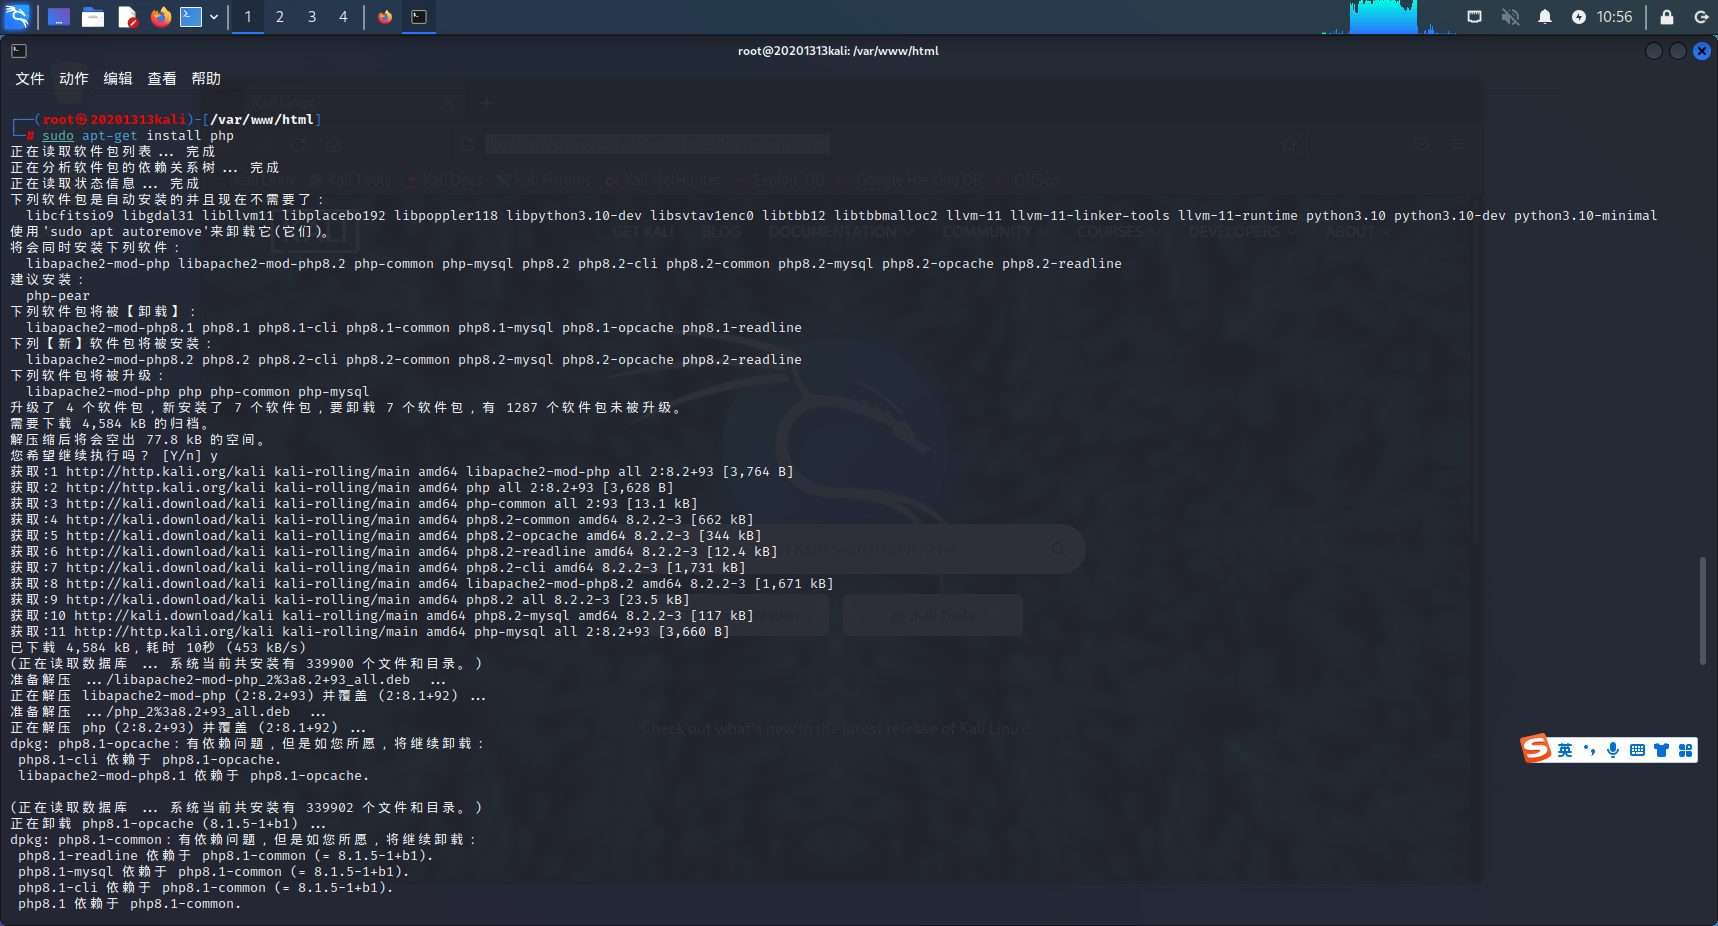
Task: Open the file manager from the panel
Action: (x=93, y=17)
